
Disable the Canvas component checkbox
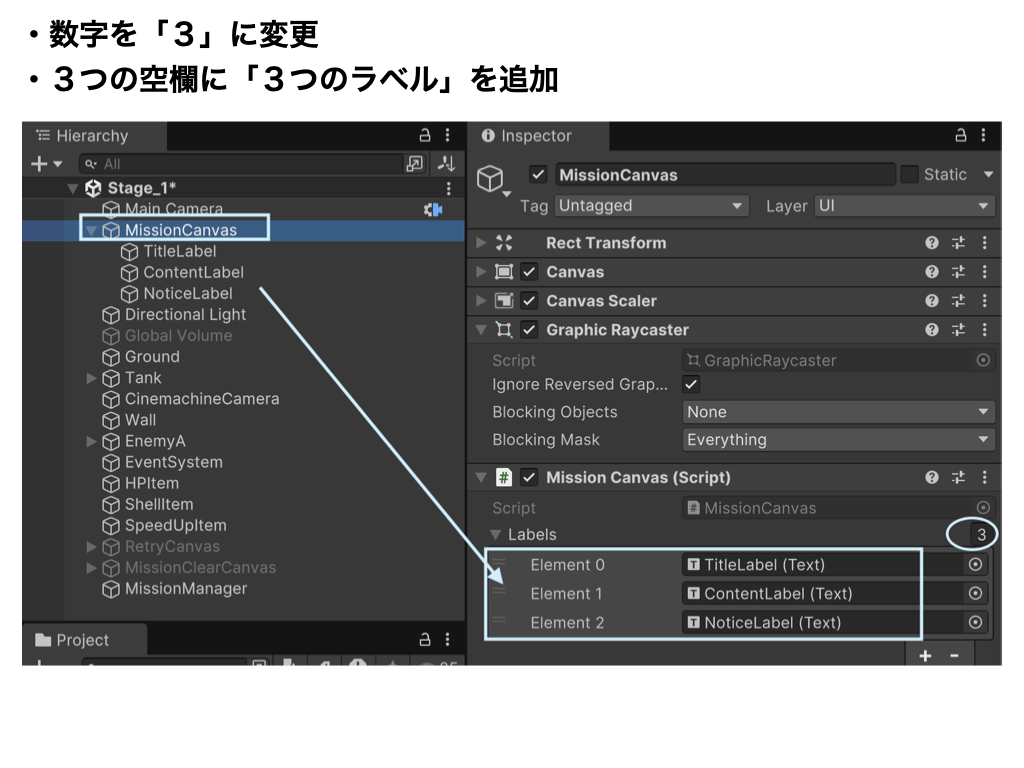click(529, 272)
